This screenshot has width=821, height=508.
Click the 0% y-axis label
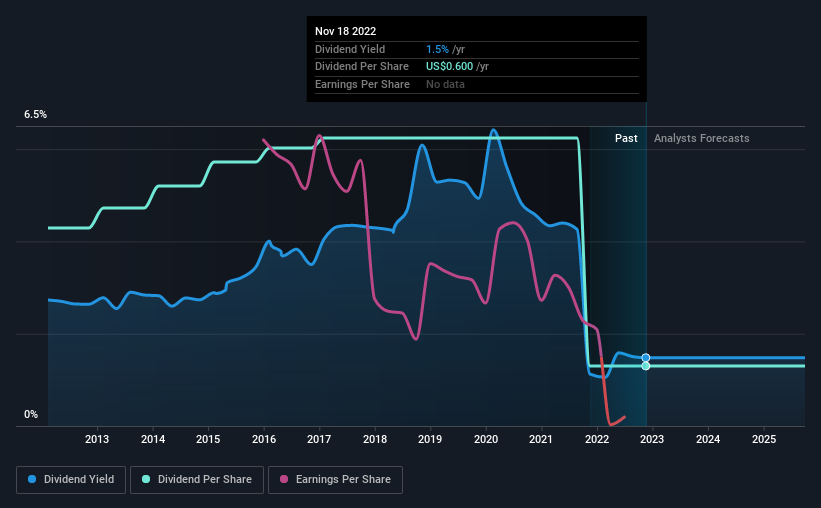pyautogui.click(x=31, y=414)
